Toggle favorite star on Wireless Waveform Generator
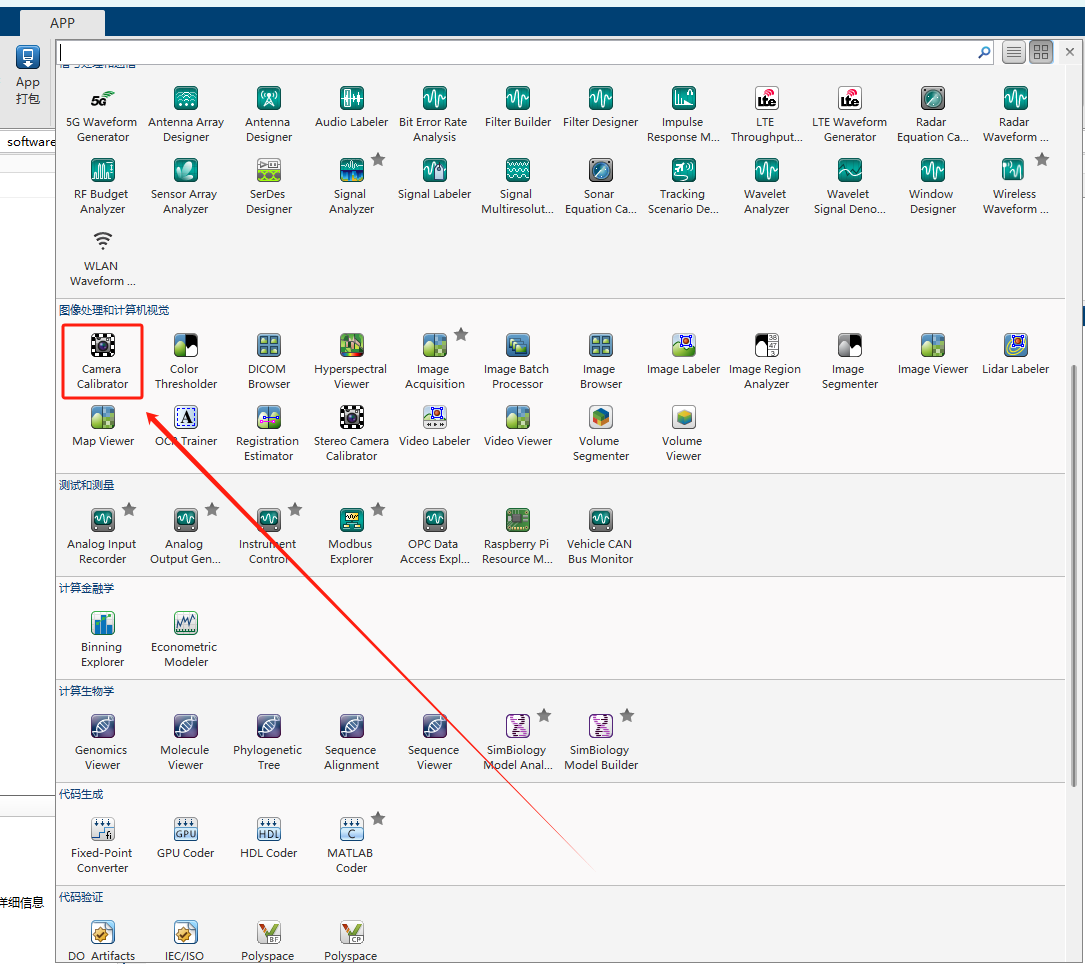Image resolution: width=1085 pixels, height=964 pixels. tap(1042, 160)
